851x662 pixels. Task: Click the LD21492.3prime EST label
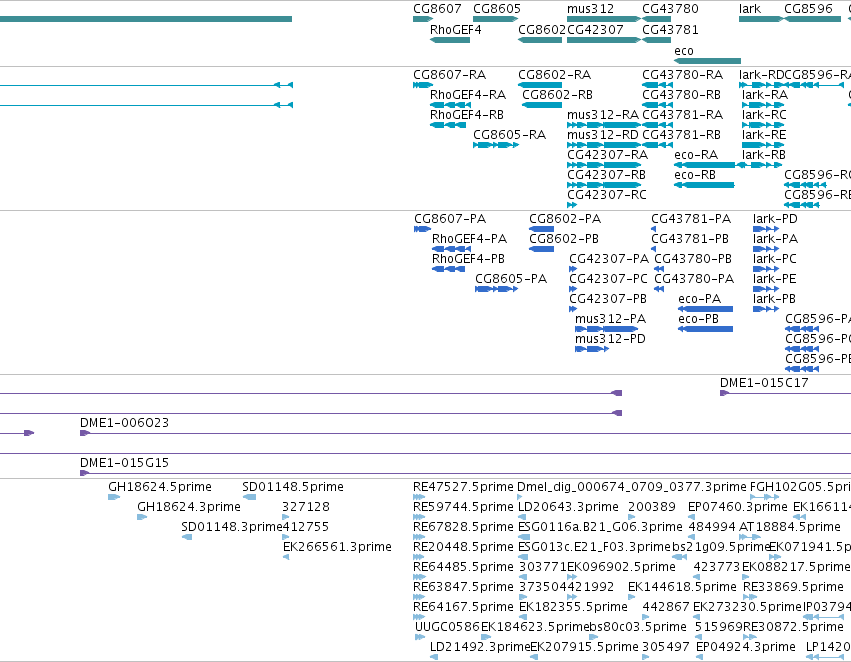pos(480,647)
